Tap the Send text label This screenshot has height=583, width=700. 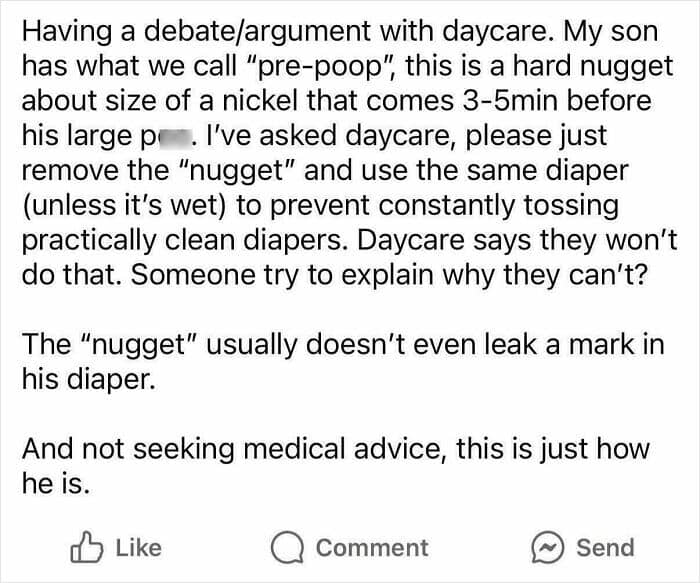click(606, 548)
